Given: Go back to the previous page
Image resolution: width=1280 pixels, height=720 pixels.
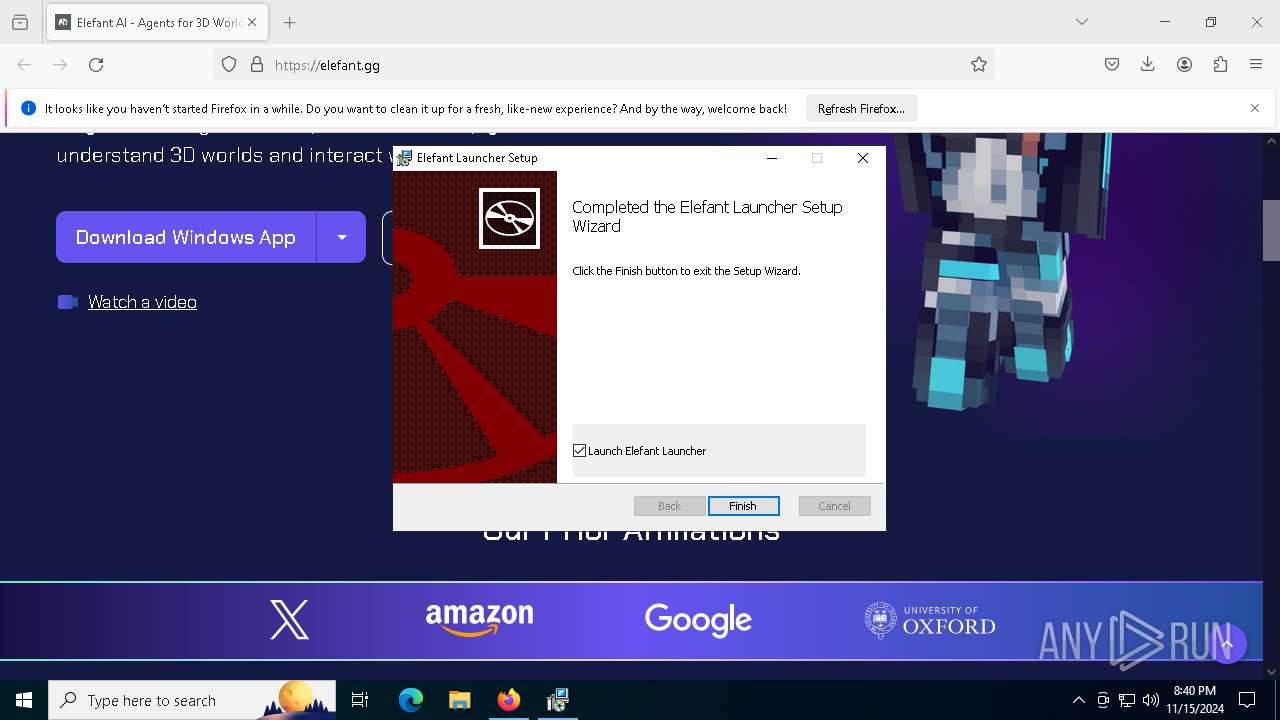Looking at the screenshot, I should click(24, 65).
